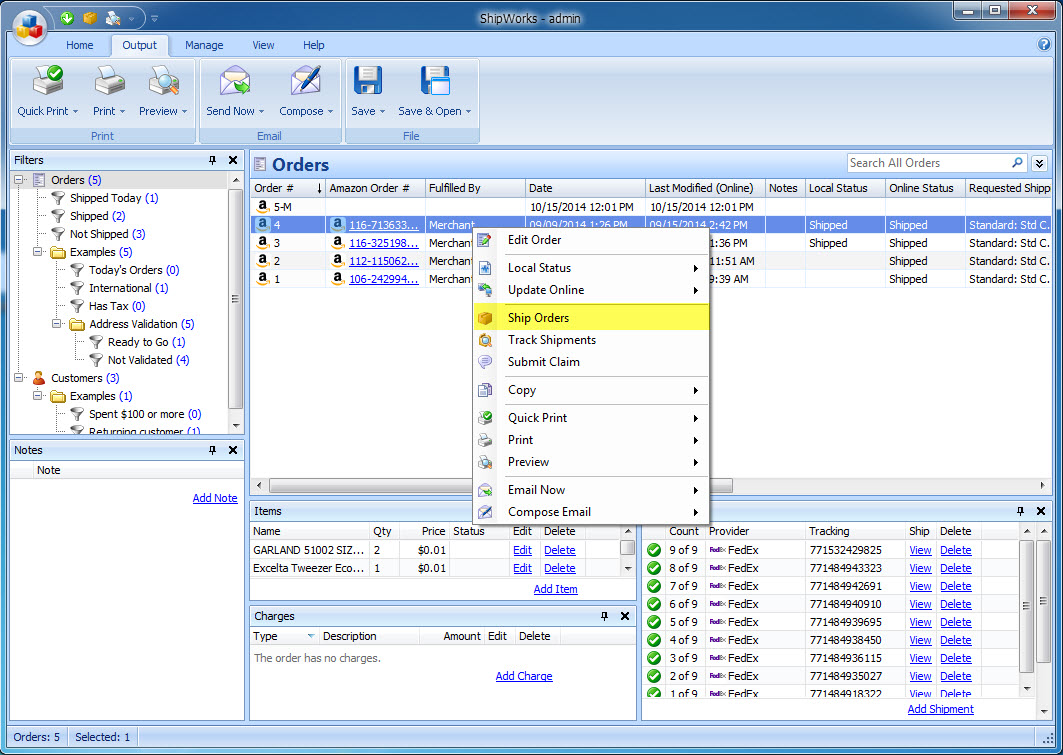Select Submit Claim menu entry

pyautogui.click(x=591, y=362)
